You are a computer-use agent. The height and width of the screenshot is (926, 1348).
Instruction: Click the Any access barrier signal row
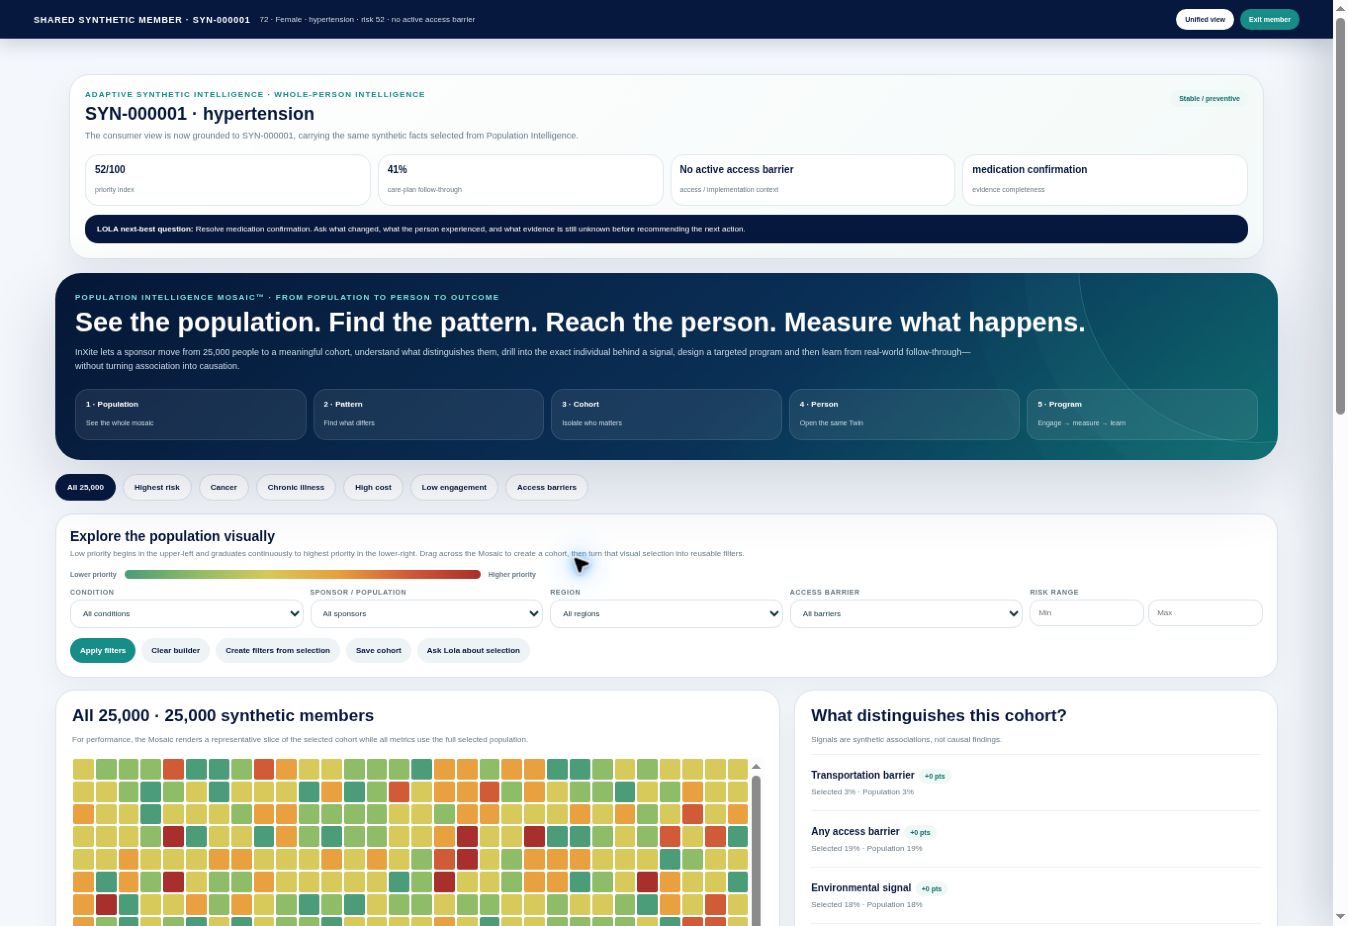coord(1036,839)
